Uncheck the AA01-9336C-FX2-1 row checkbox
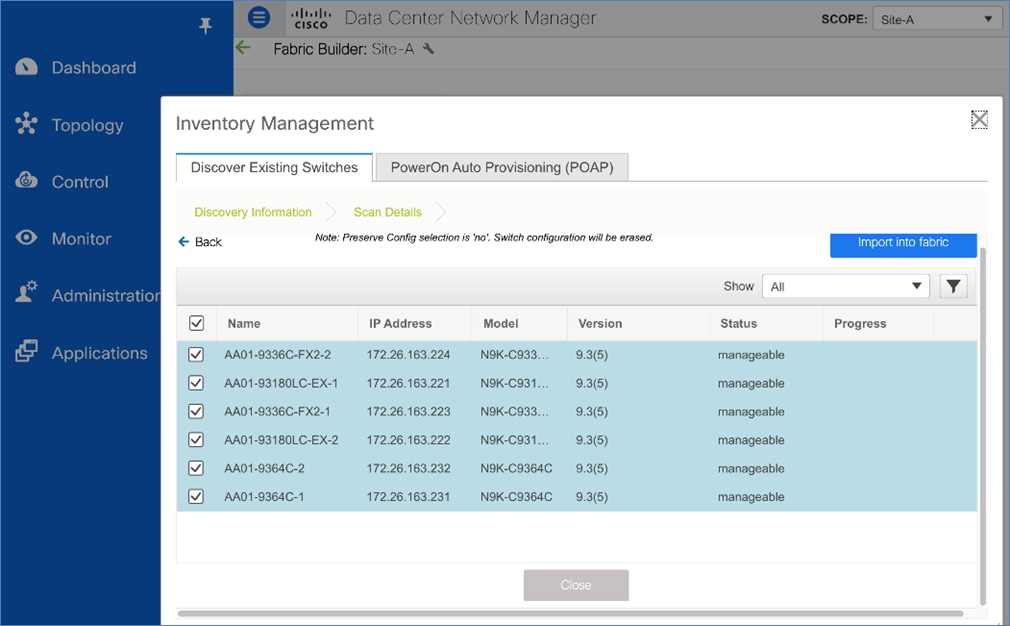This screenshot has width=1010, height=626. pos(196,412)
